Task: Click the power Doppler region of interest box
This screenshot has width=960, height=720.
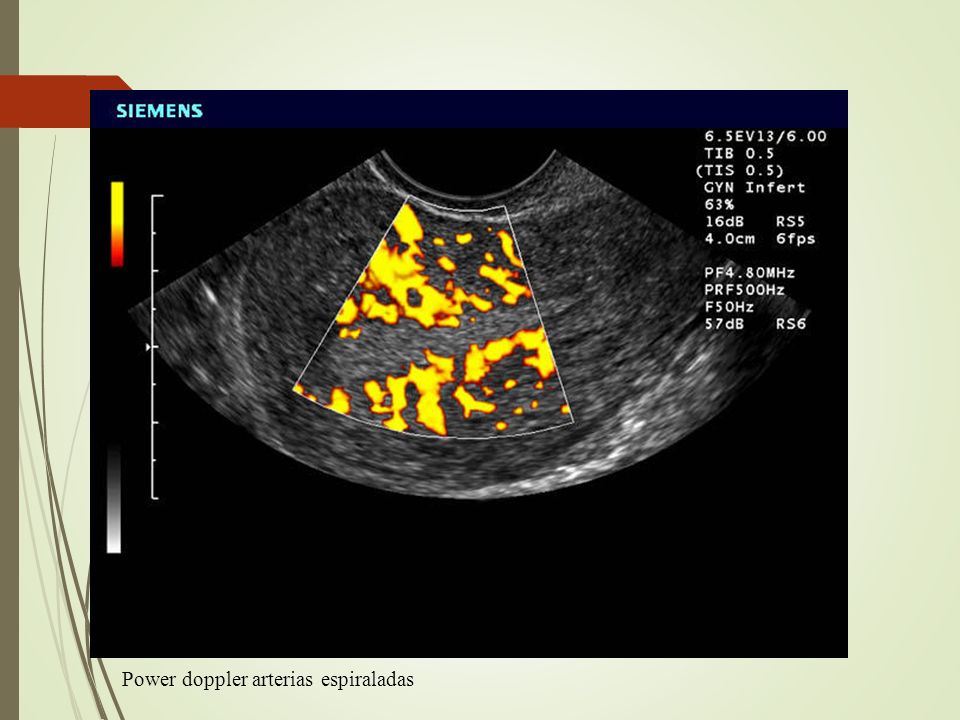Action: tap(433, 317)
